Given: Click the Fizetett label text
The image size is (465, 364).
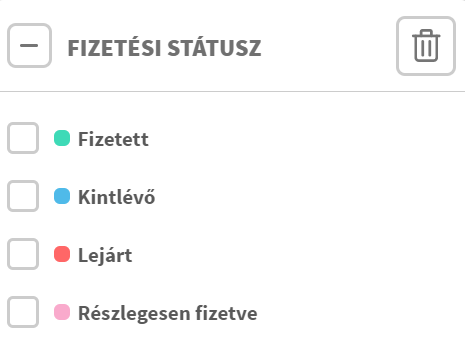Looking at the screenshot, I should (x=113, y=139).
